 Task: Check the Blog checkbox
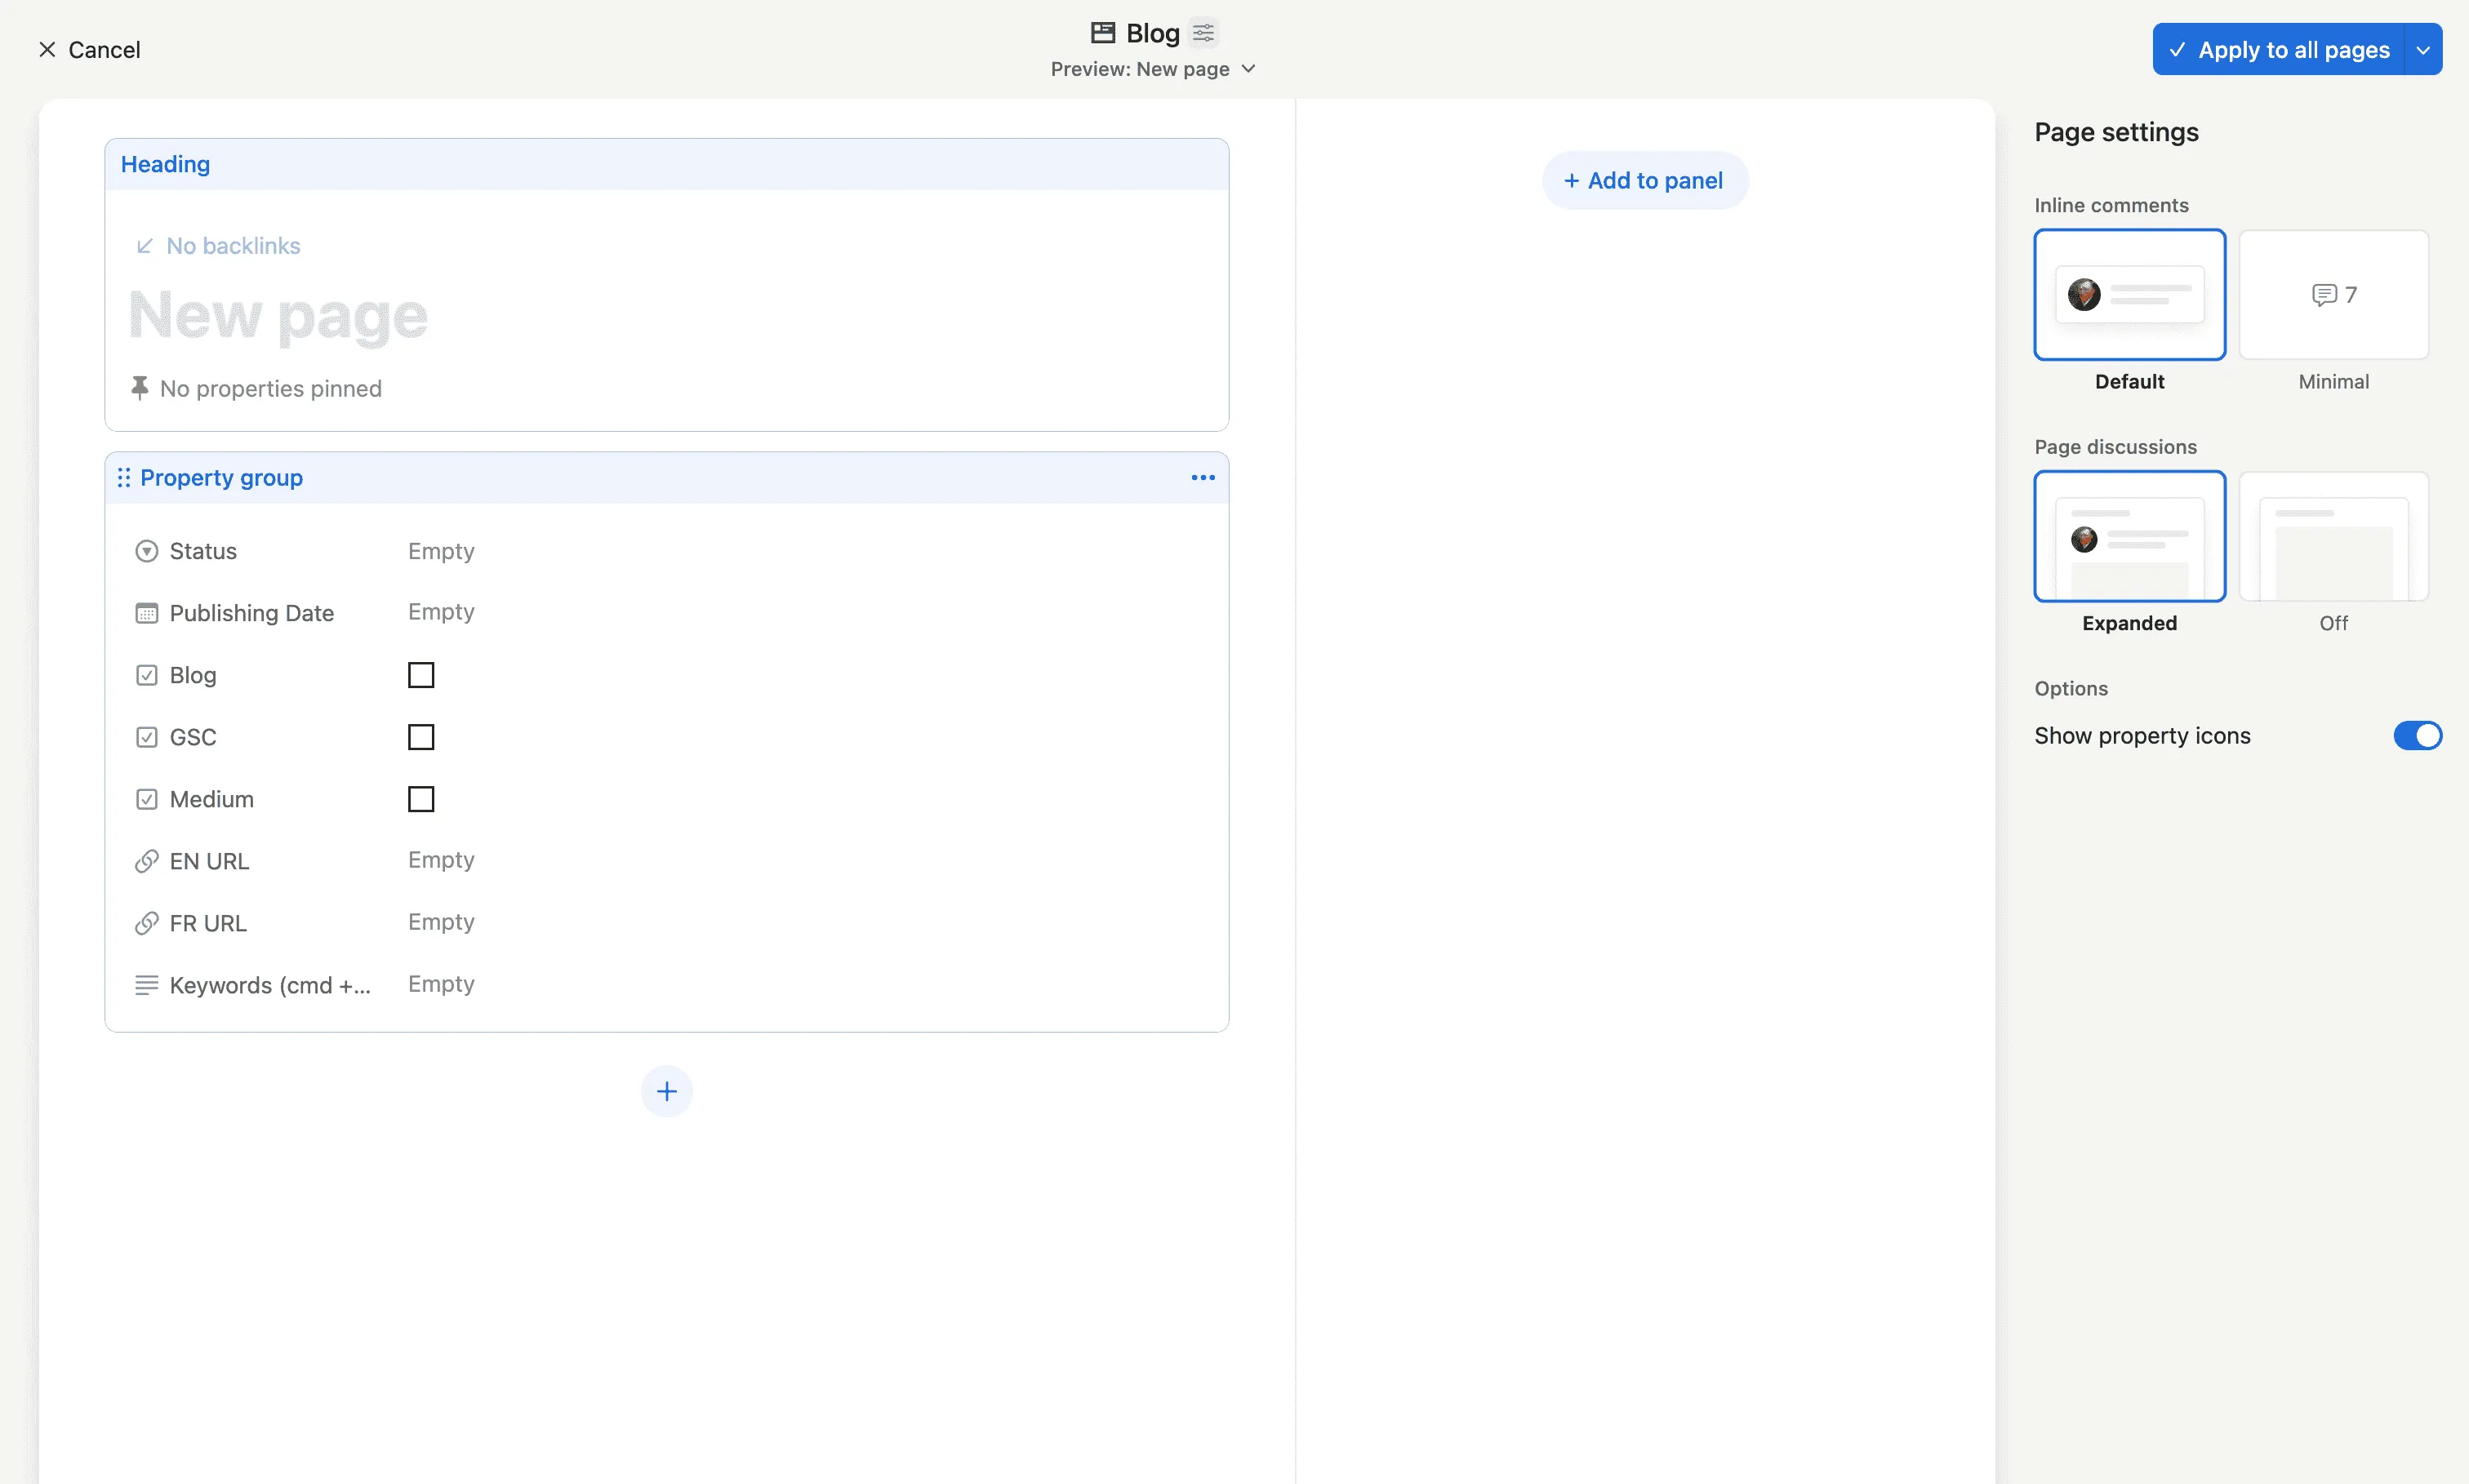(421, 675)
